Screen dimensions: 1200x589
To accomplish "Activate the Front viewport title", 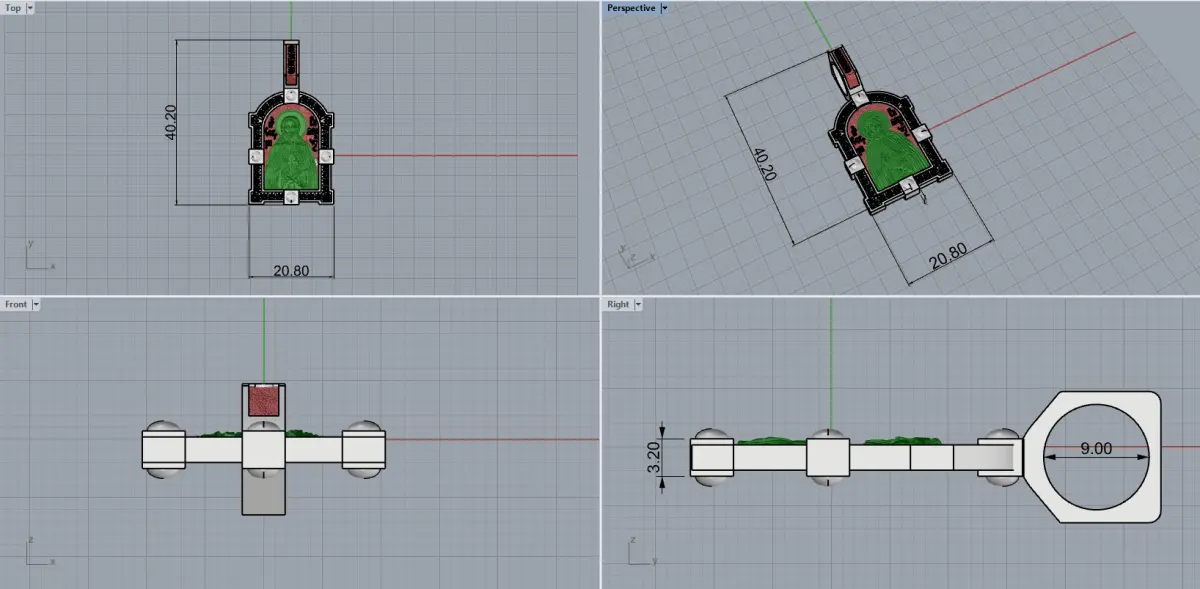I will pos(16,303).
